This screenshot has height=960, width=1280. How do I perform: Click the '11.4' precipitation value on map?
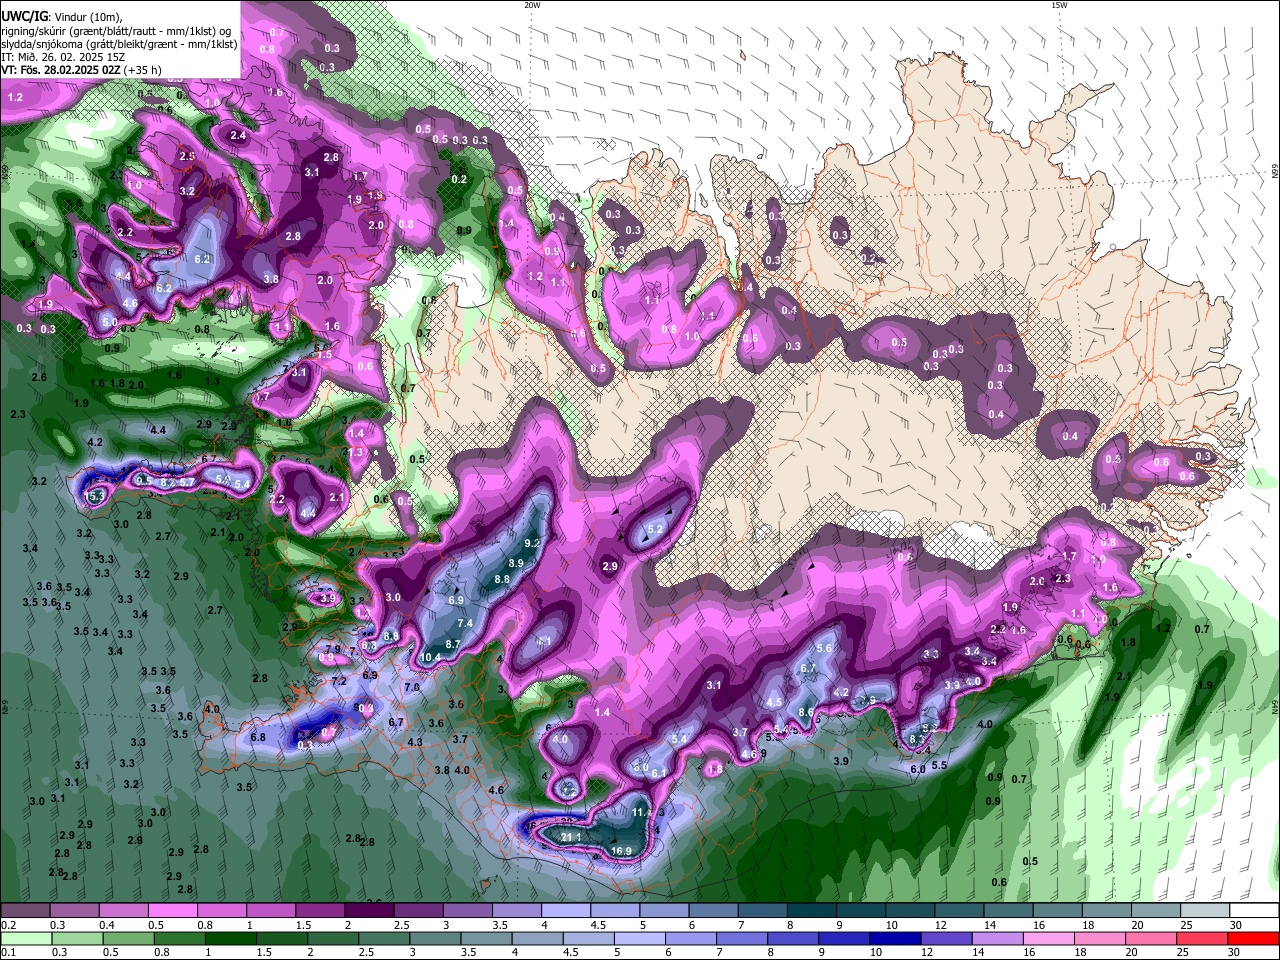642,813
